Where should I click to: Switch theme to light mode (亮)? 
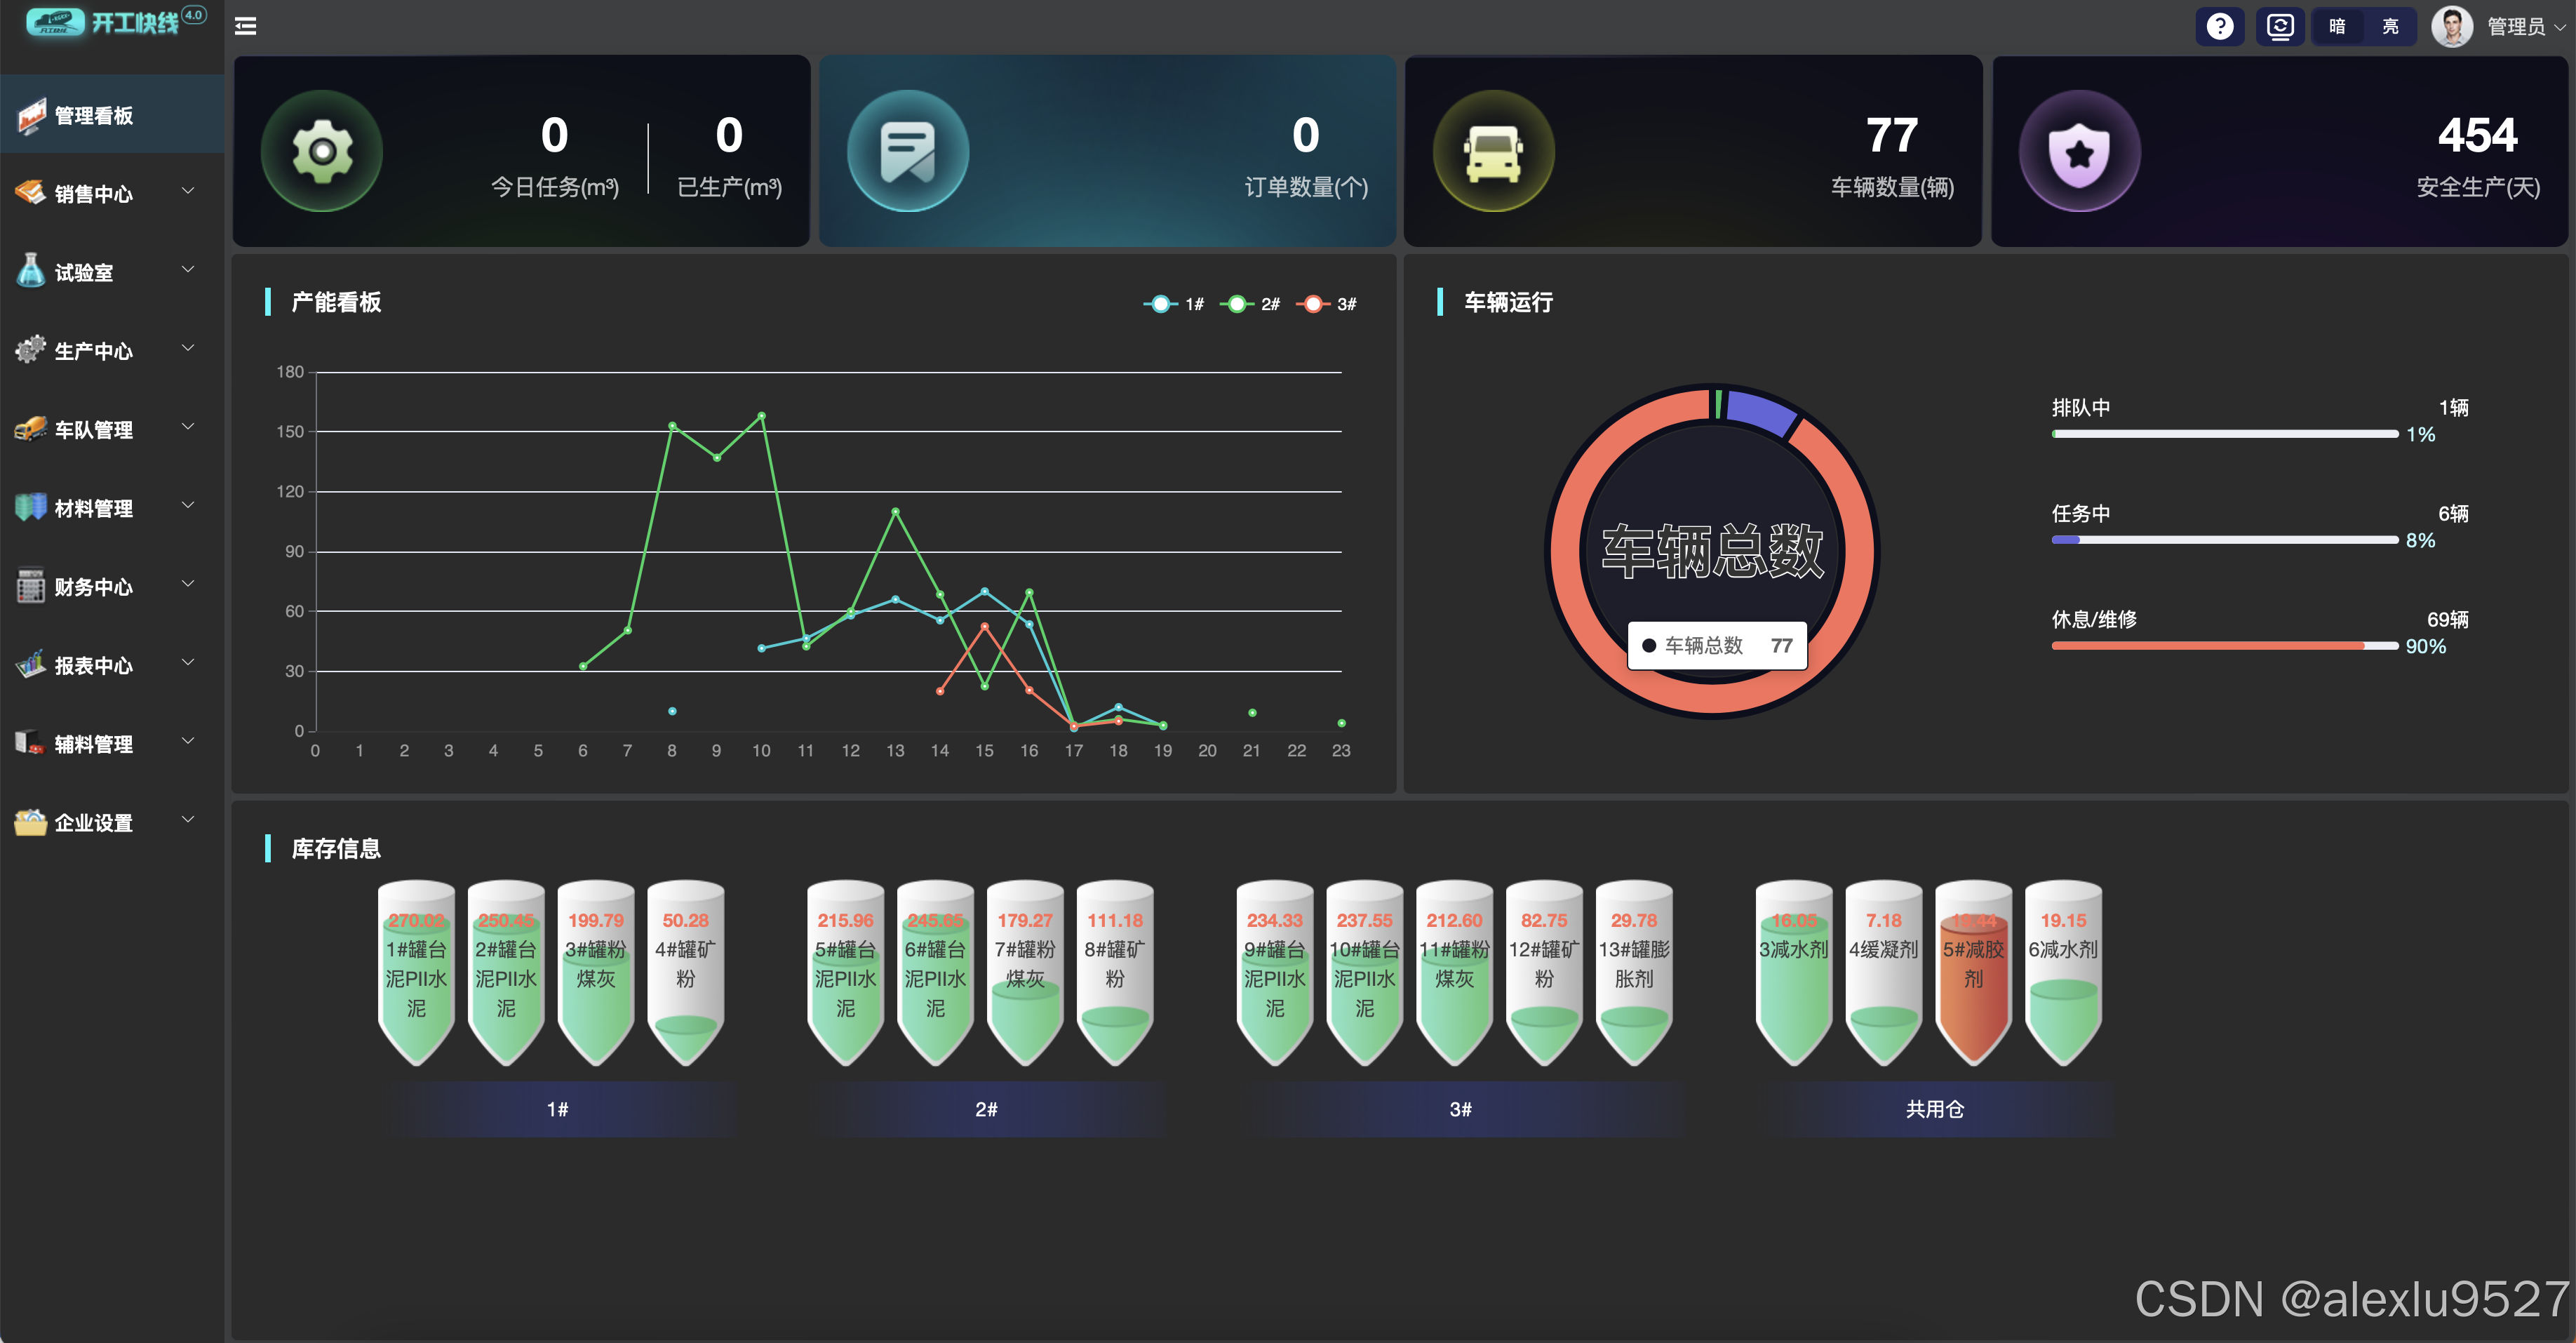[2390, 26]
